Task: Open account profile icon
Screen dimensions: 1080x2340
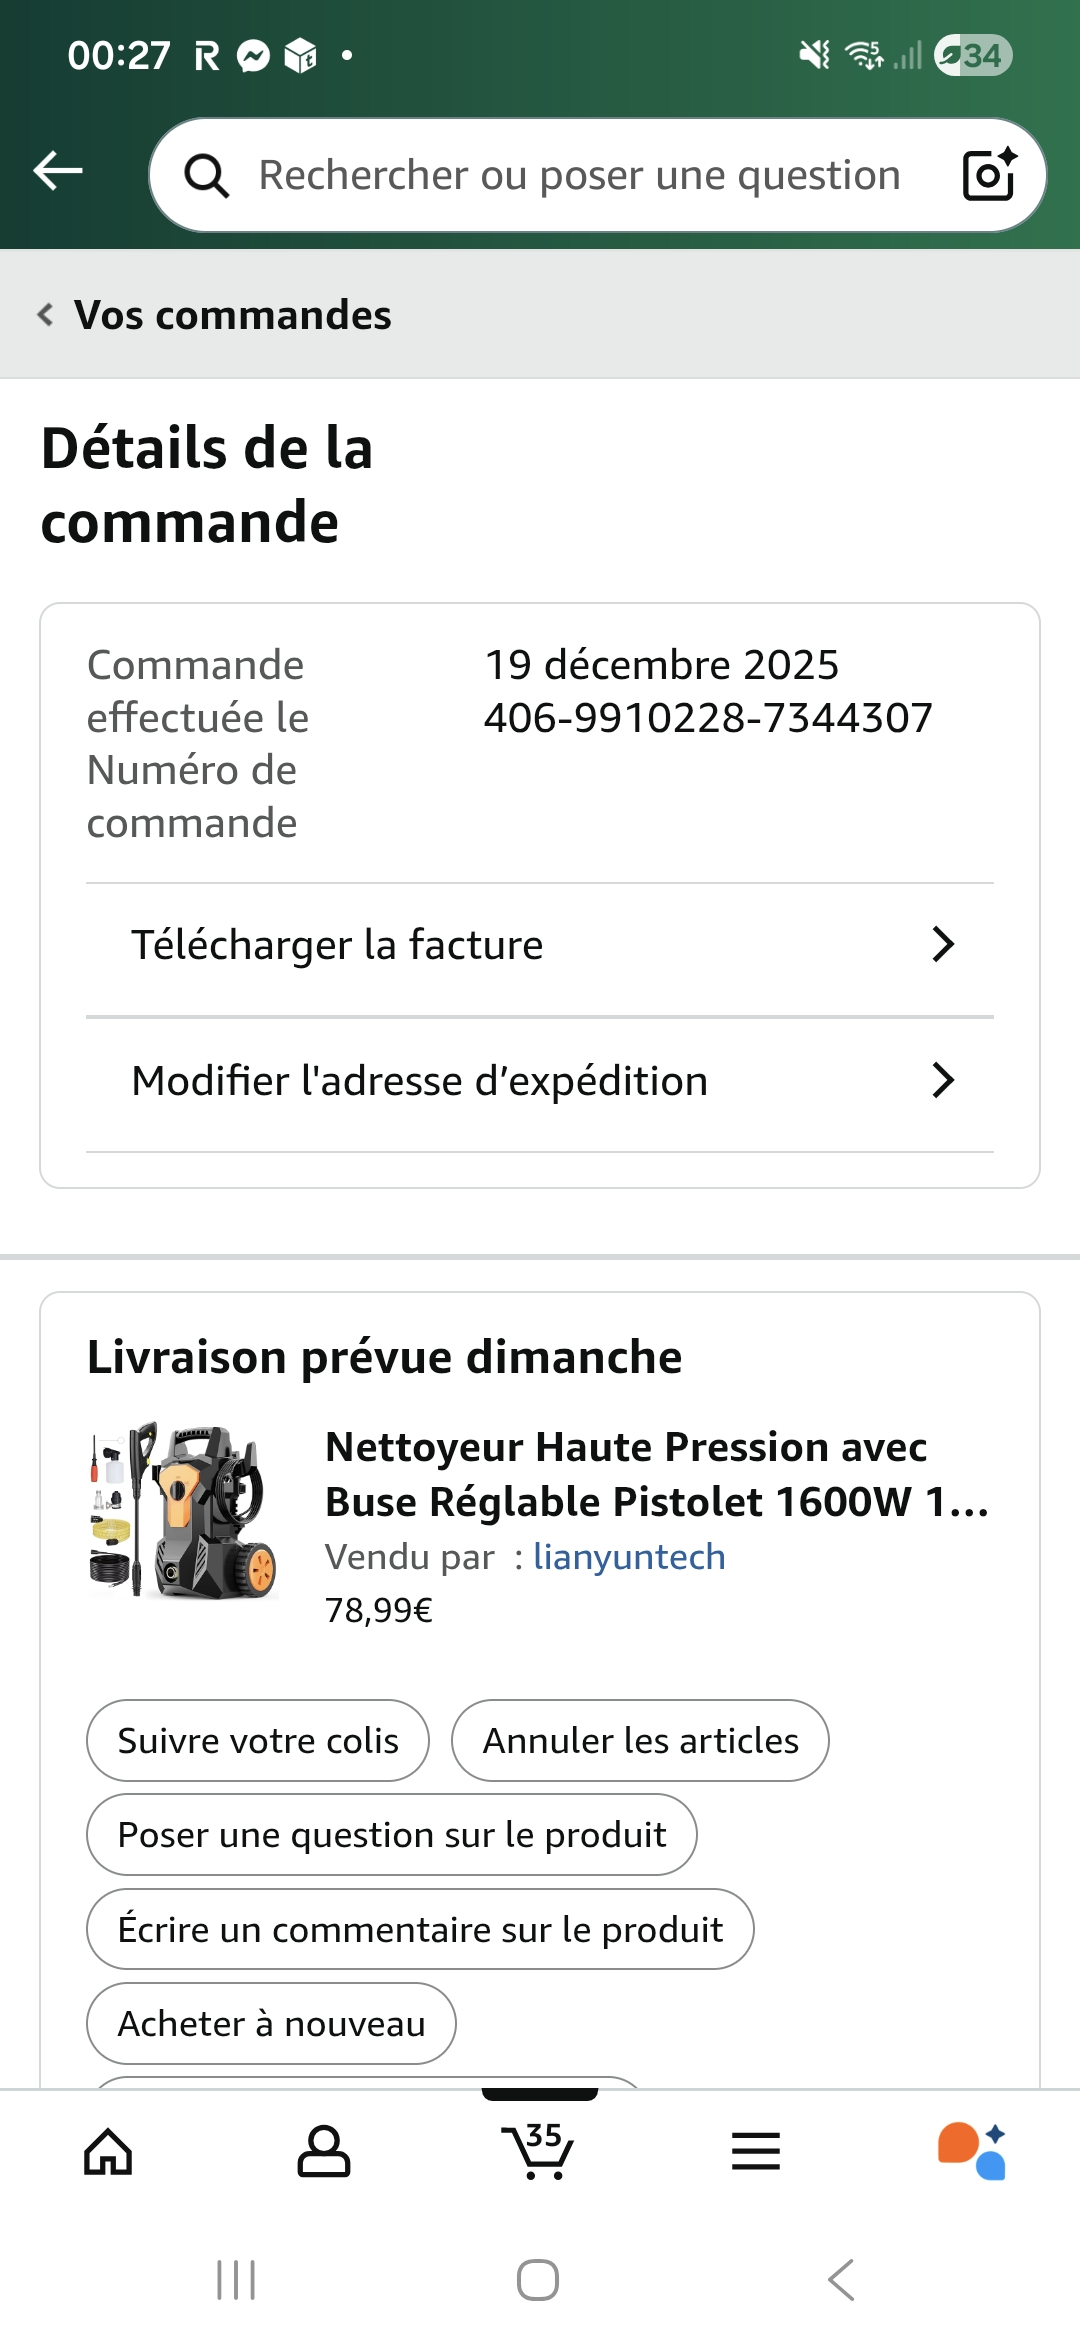Action: (x=324, y=2152)
